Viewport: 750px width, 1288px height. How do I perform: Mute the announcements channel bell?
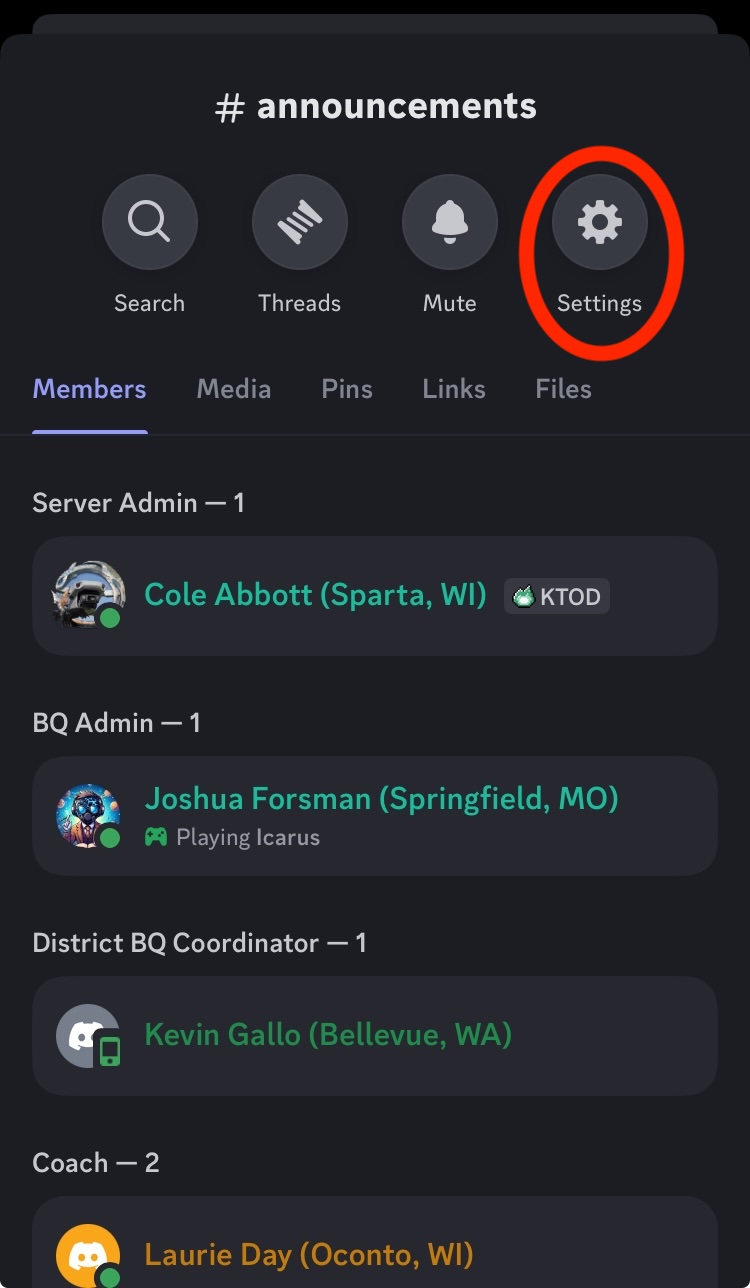(449, 222)
